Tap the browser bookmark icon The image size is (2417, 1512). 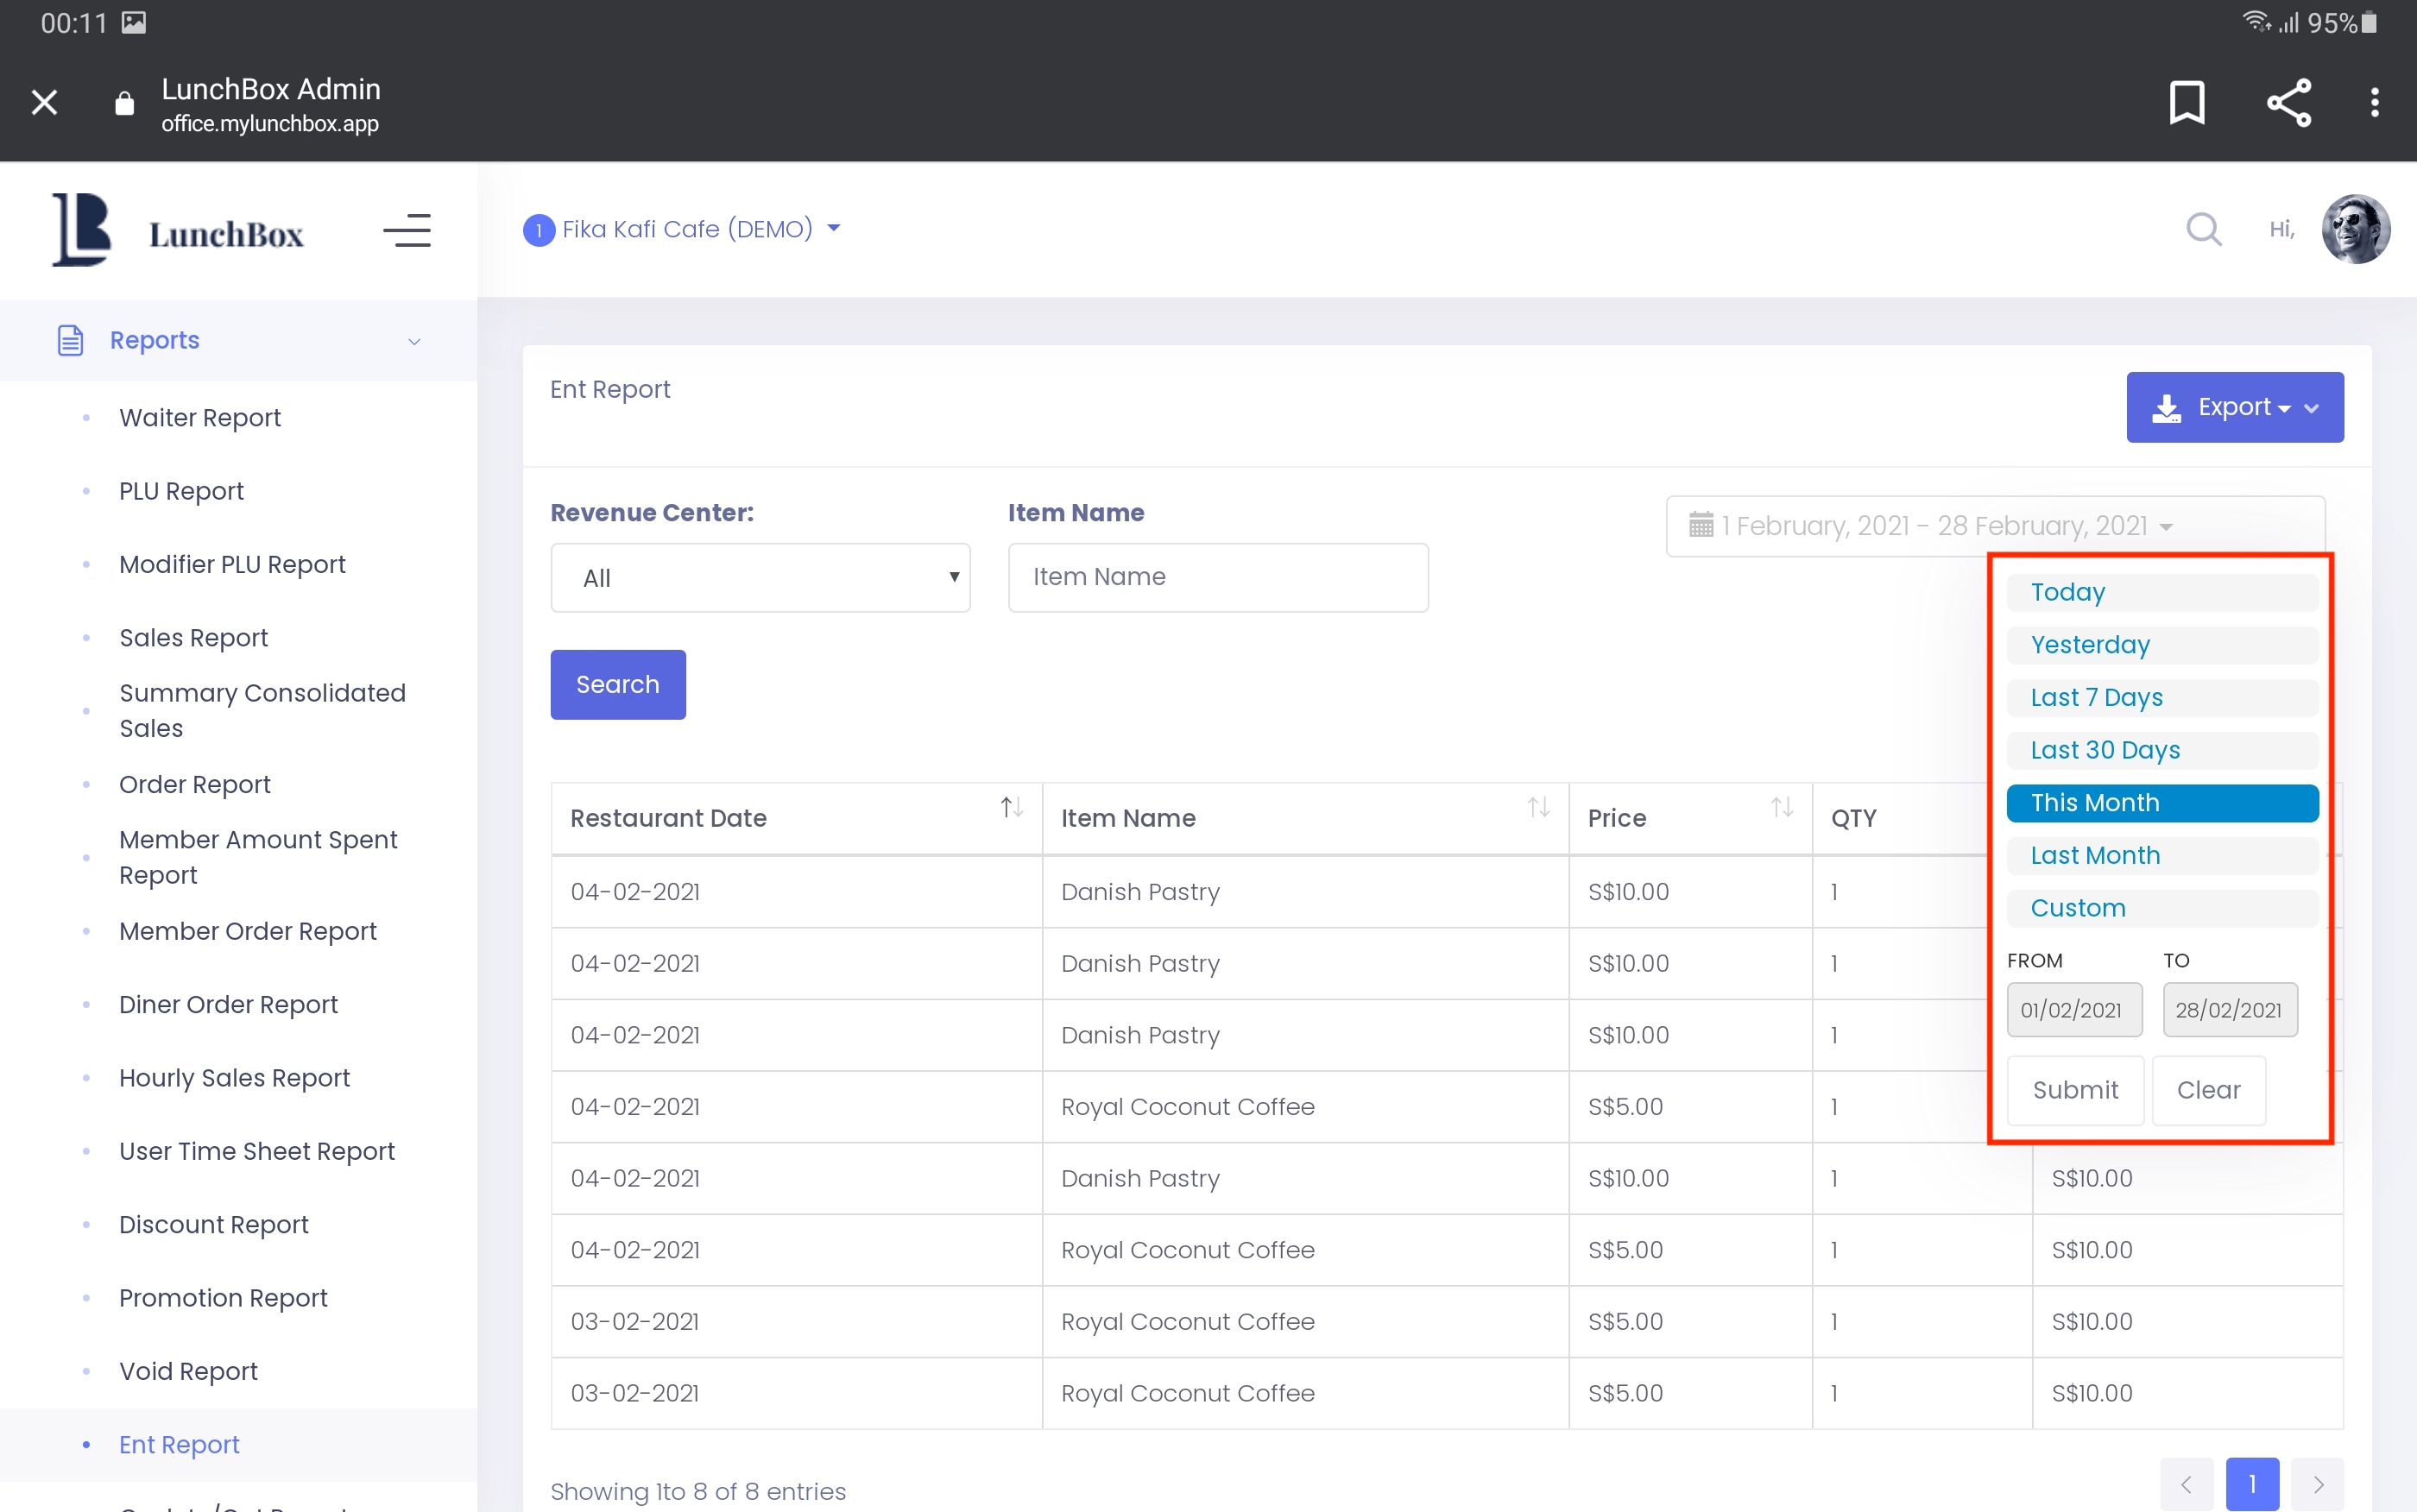point(2187,103)
